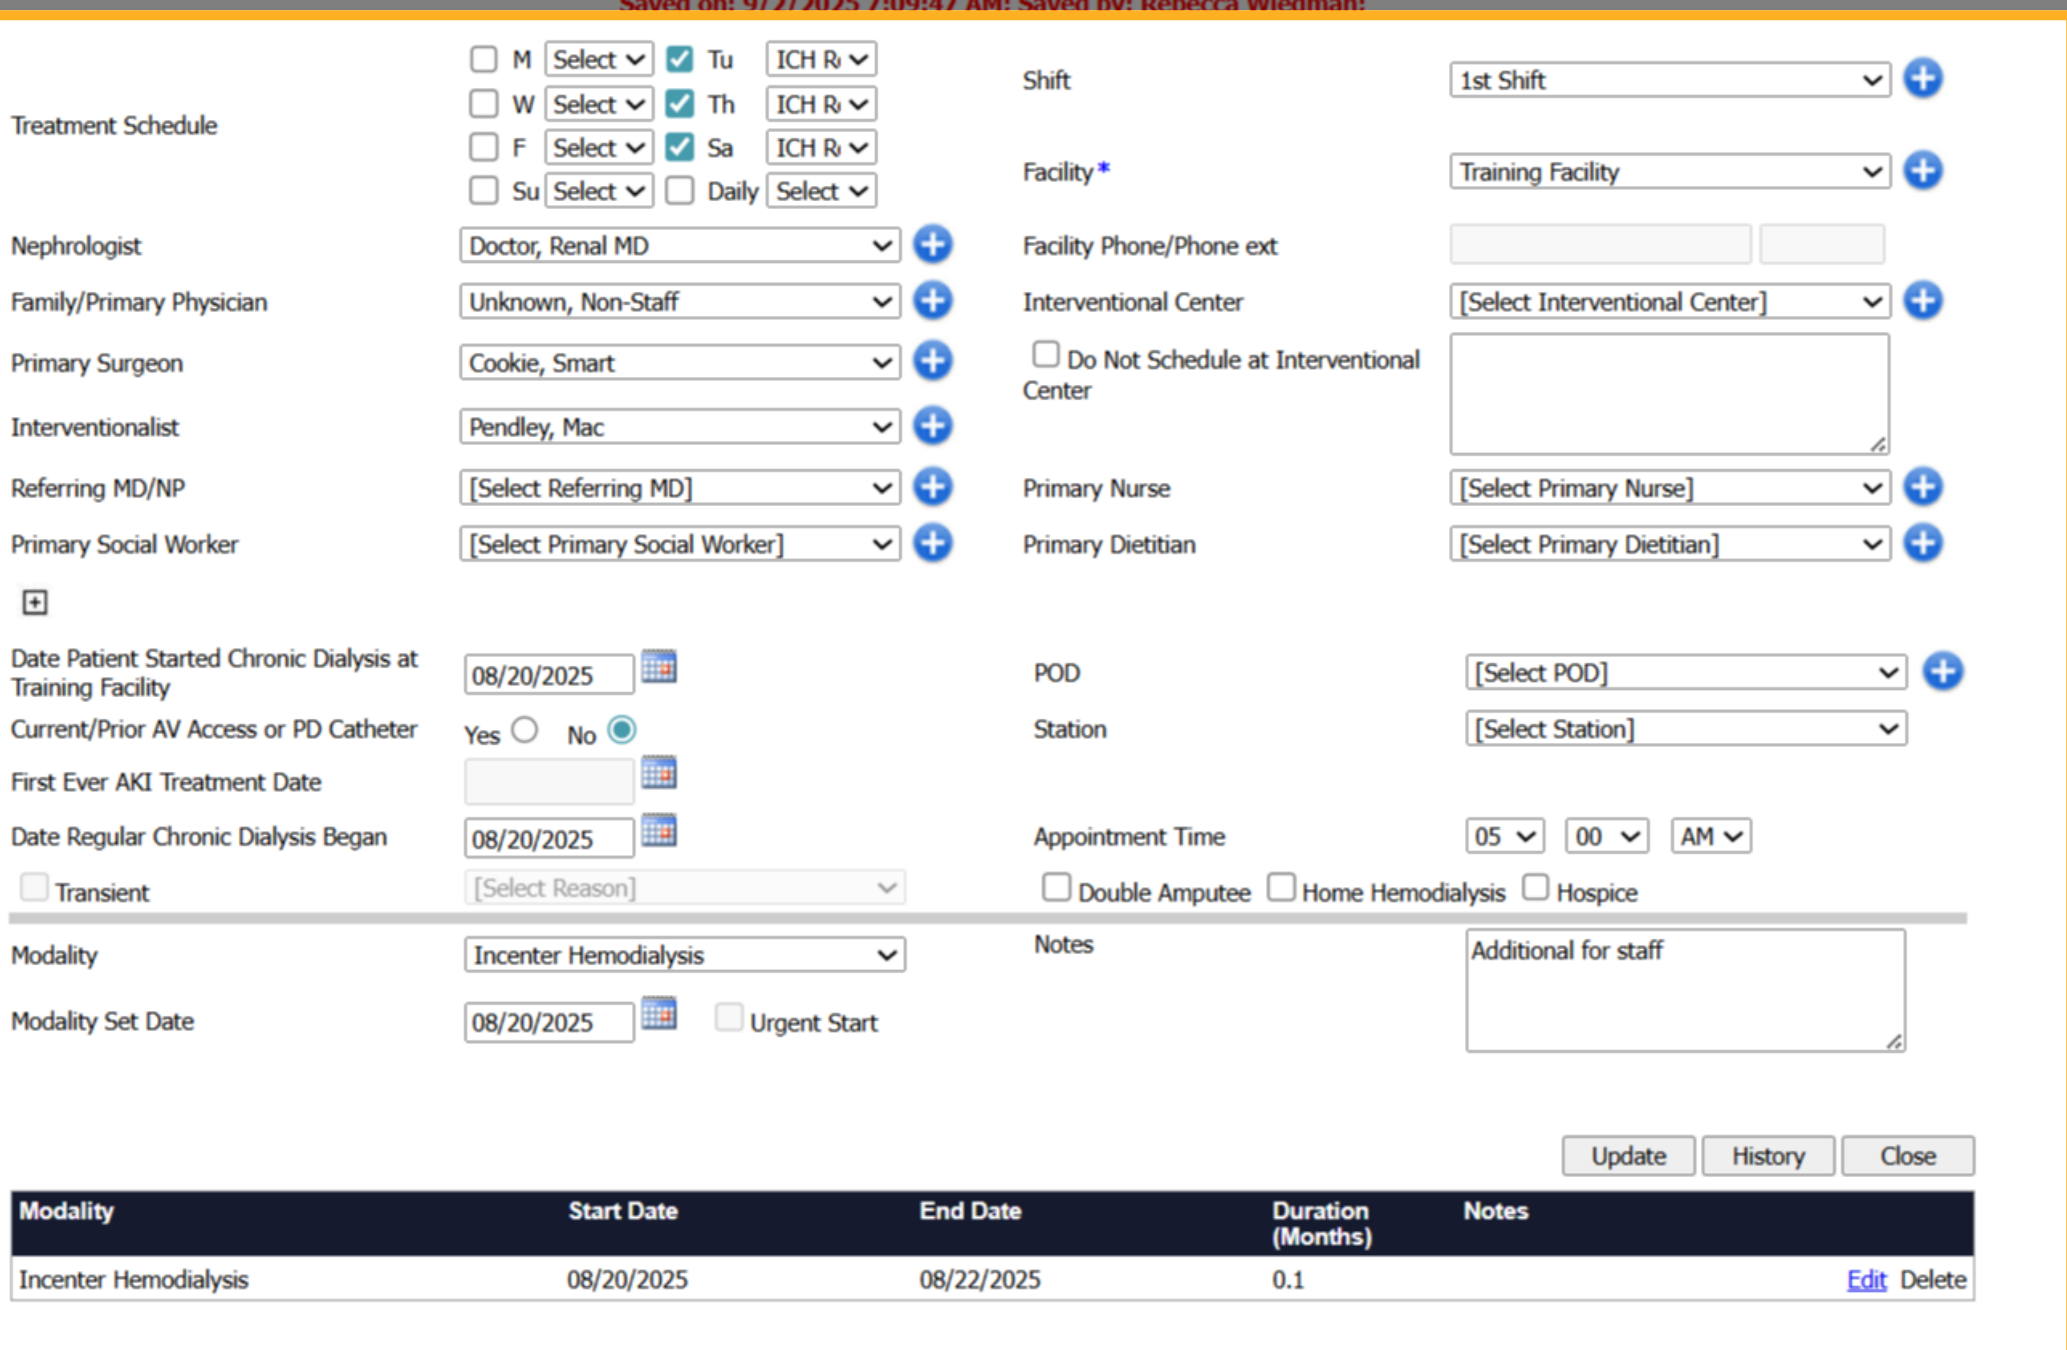Click the plus icon beside Interventionalist

click(x=932, y=426)
